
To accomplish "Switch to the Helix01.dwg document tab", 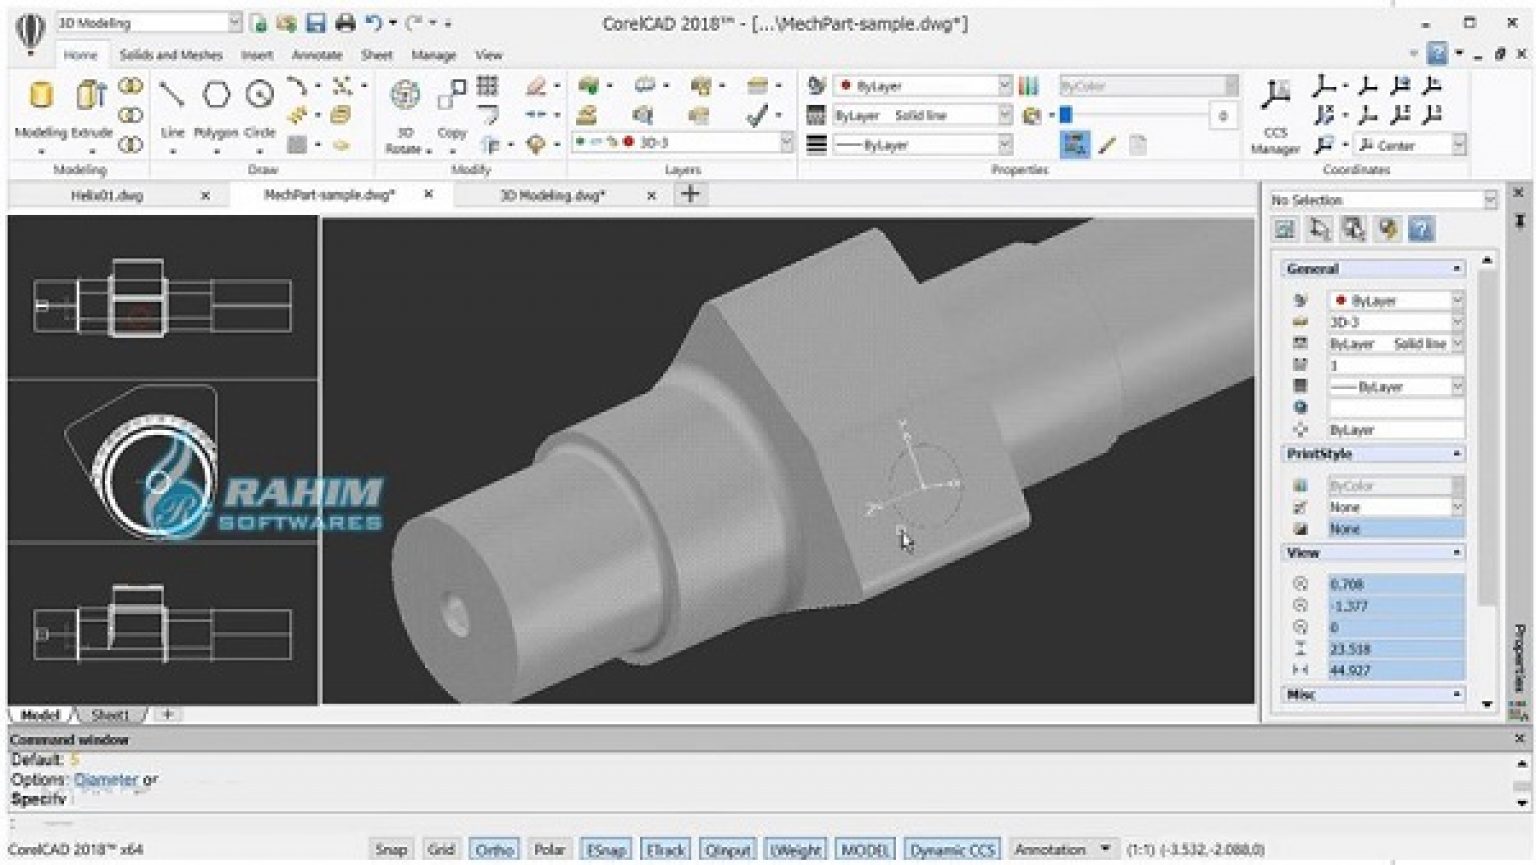I will point(107,195).
